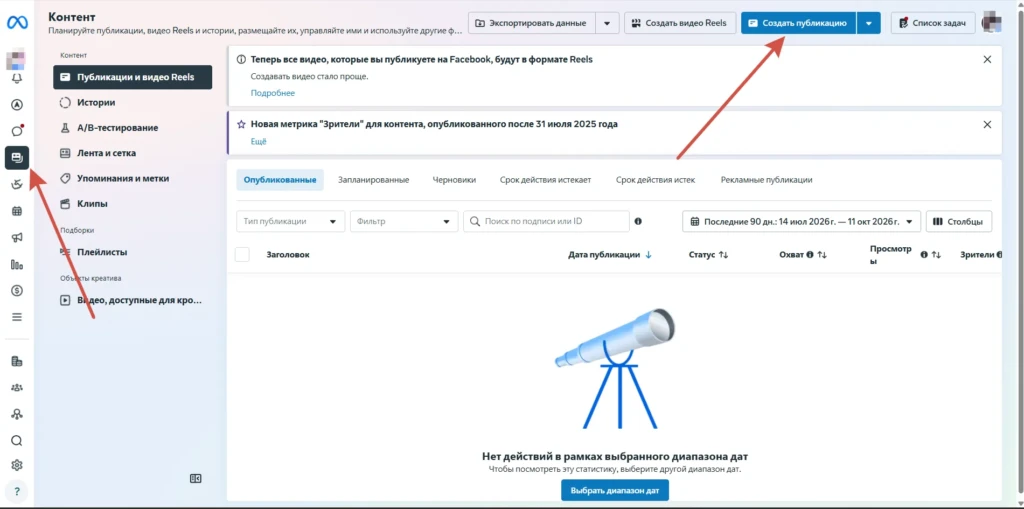
Task: Switch to Срок действия истекает tab
Action: tap(545, 180)
